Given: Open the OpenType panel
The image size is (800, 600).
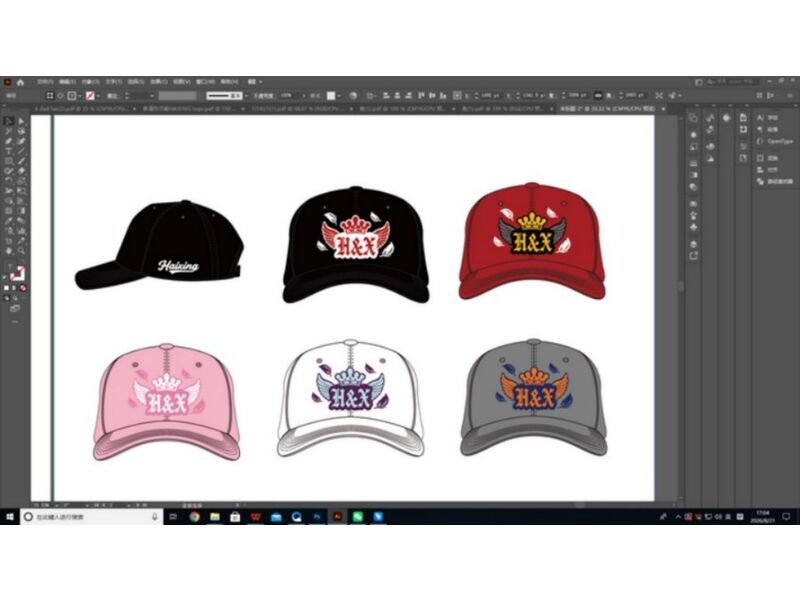Looking at the screenshot, I should pos(776,141).
